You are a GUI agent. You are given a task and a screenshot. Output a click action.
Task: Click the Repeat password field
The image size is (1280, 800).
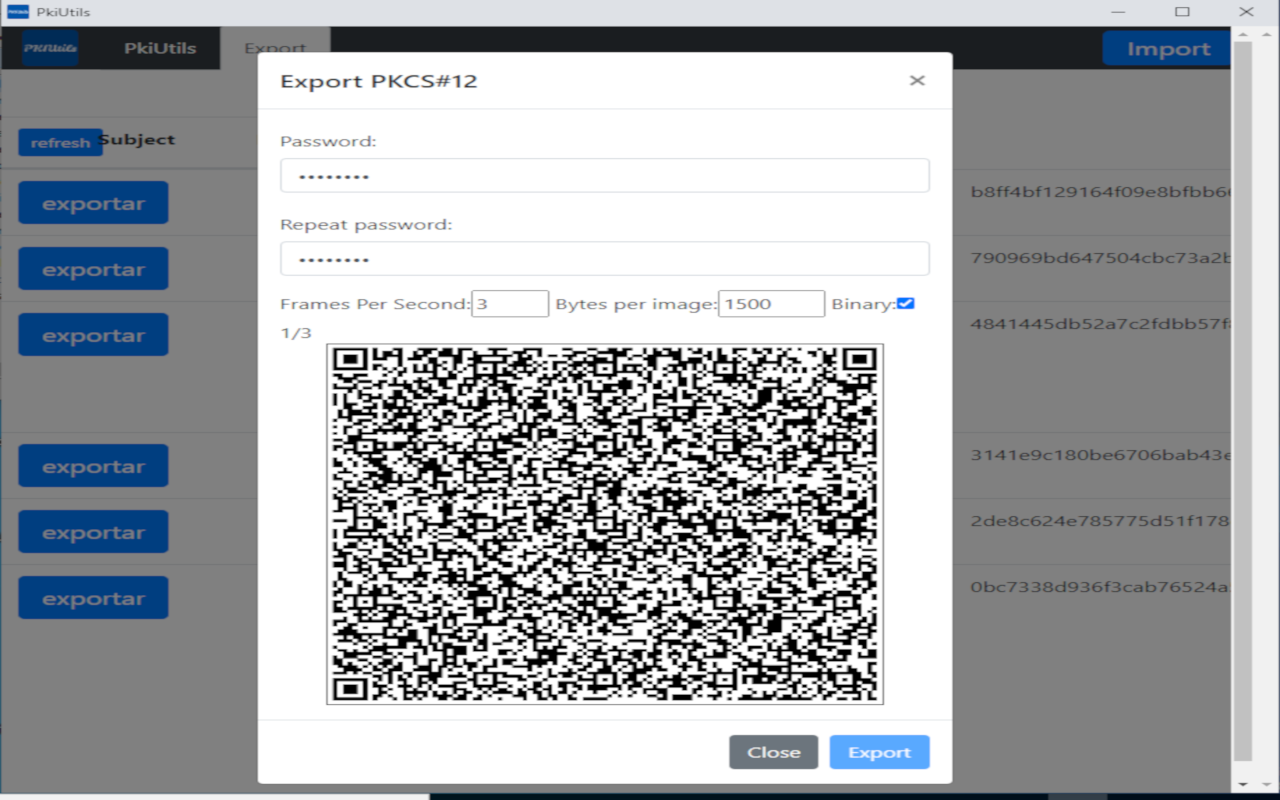604,258
